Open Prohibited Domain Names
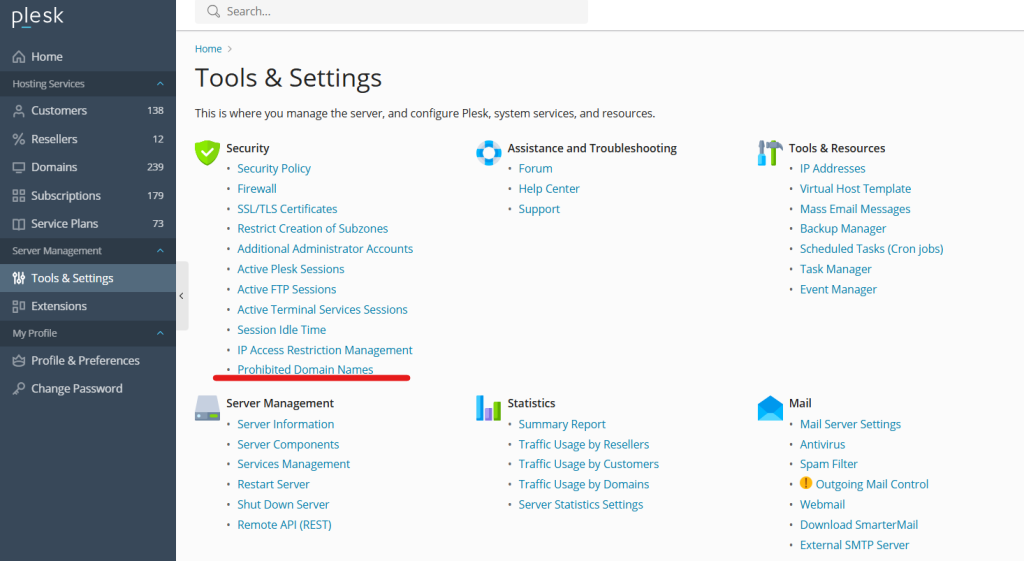1024x561 pixels. click(x=305, y=370)
